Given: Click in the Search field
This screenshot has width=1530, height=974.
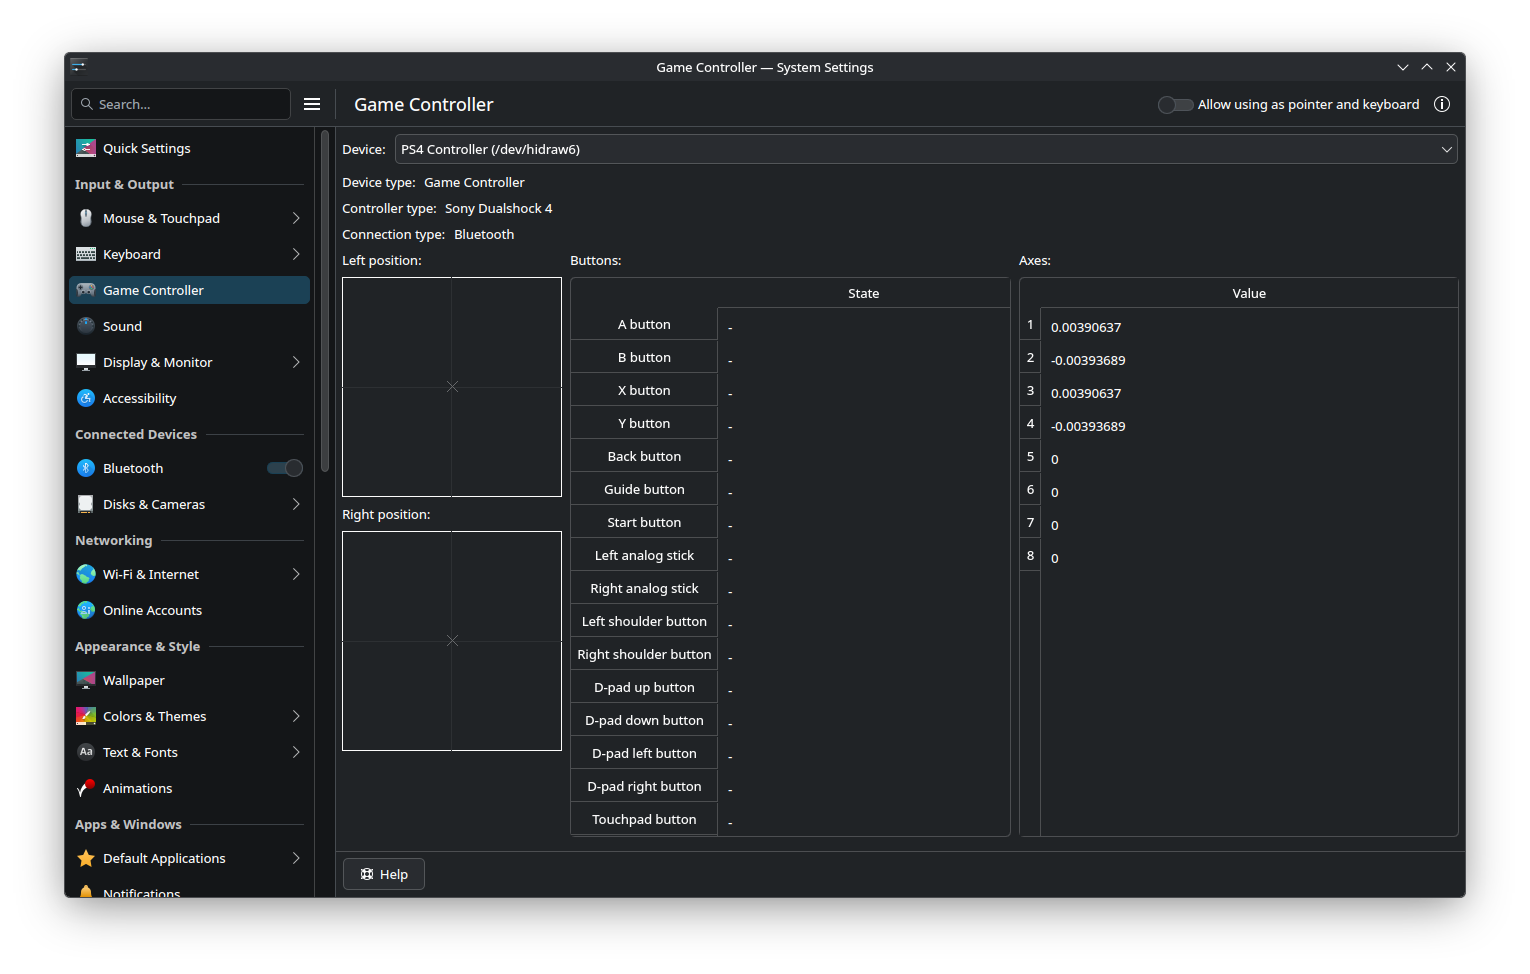Looking at the screenshot, I should pos(181,104).
